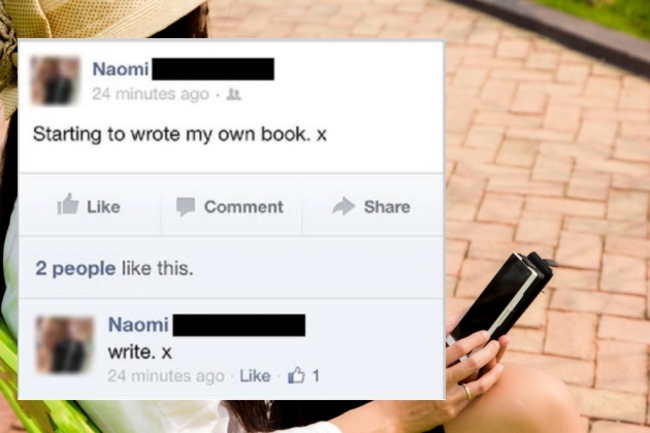View the comment's like count "1"
The image size is (650, 433).
[x=316, y=376]
